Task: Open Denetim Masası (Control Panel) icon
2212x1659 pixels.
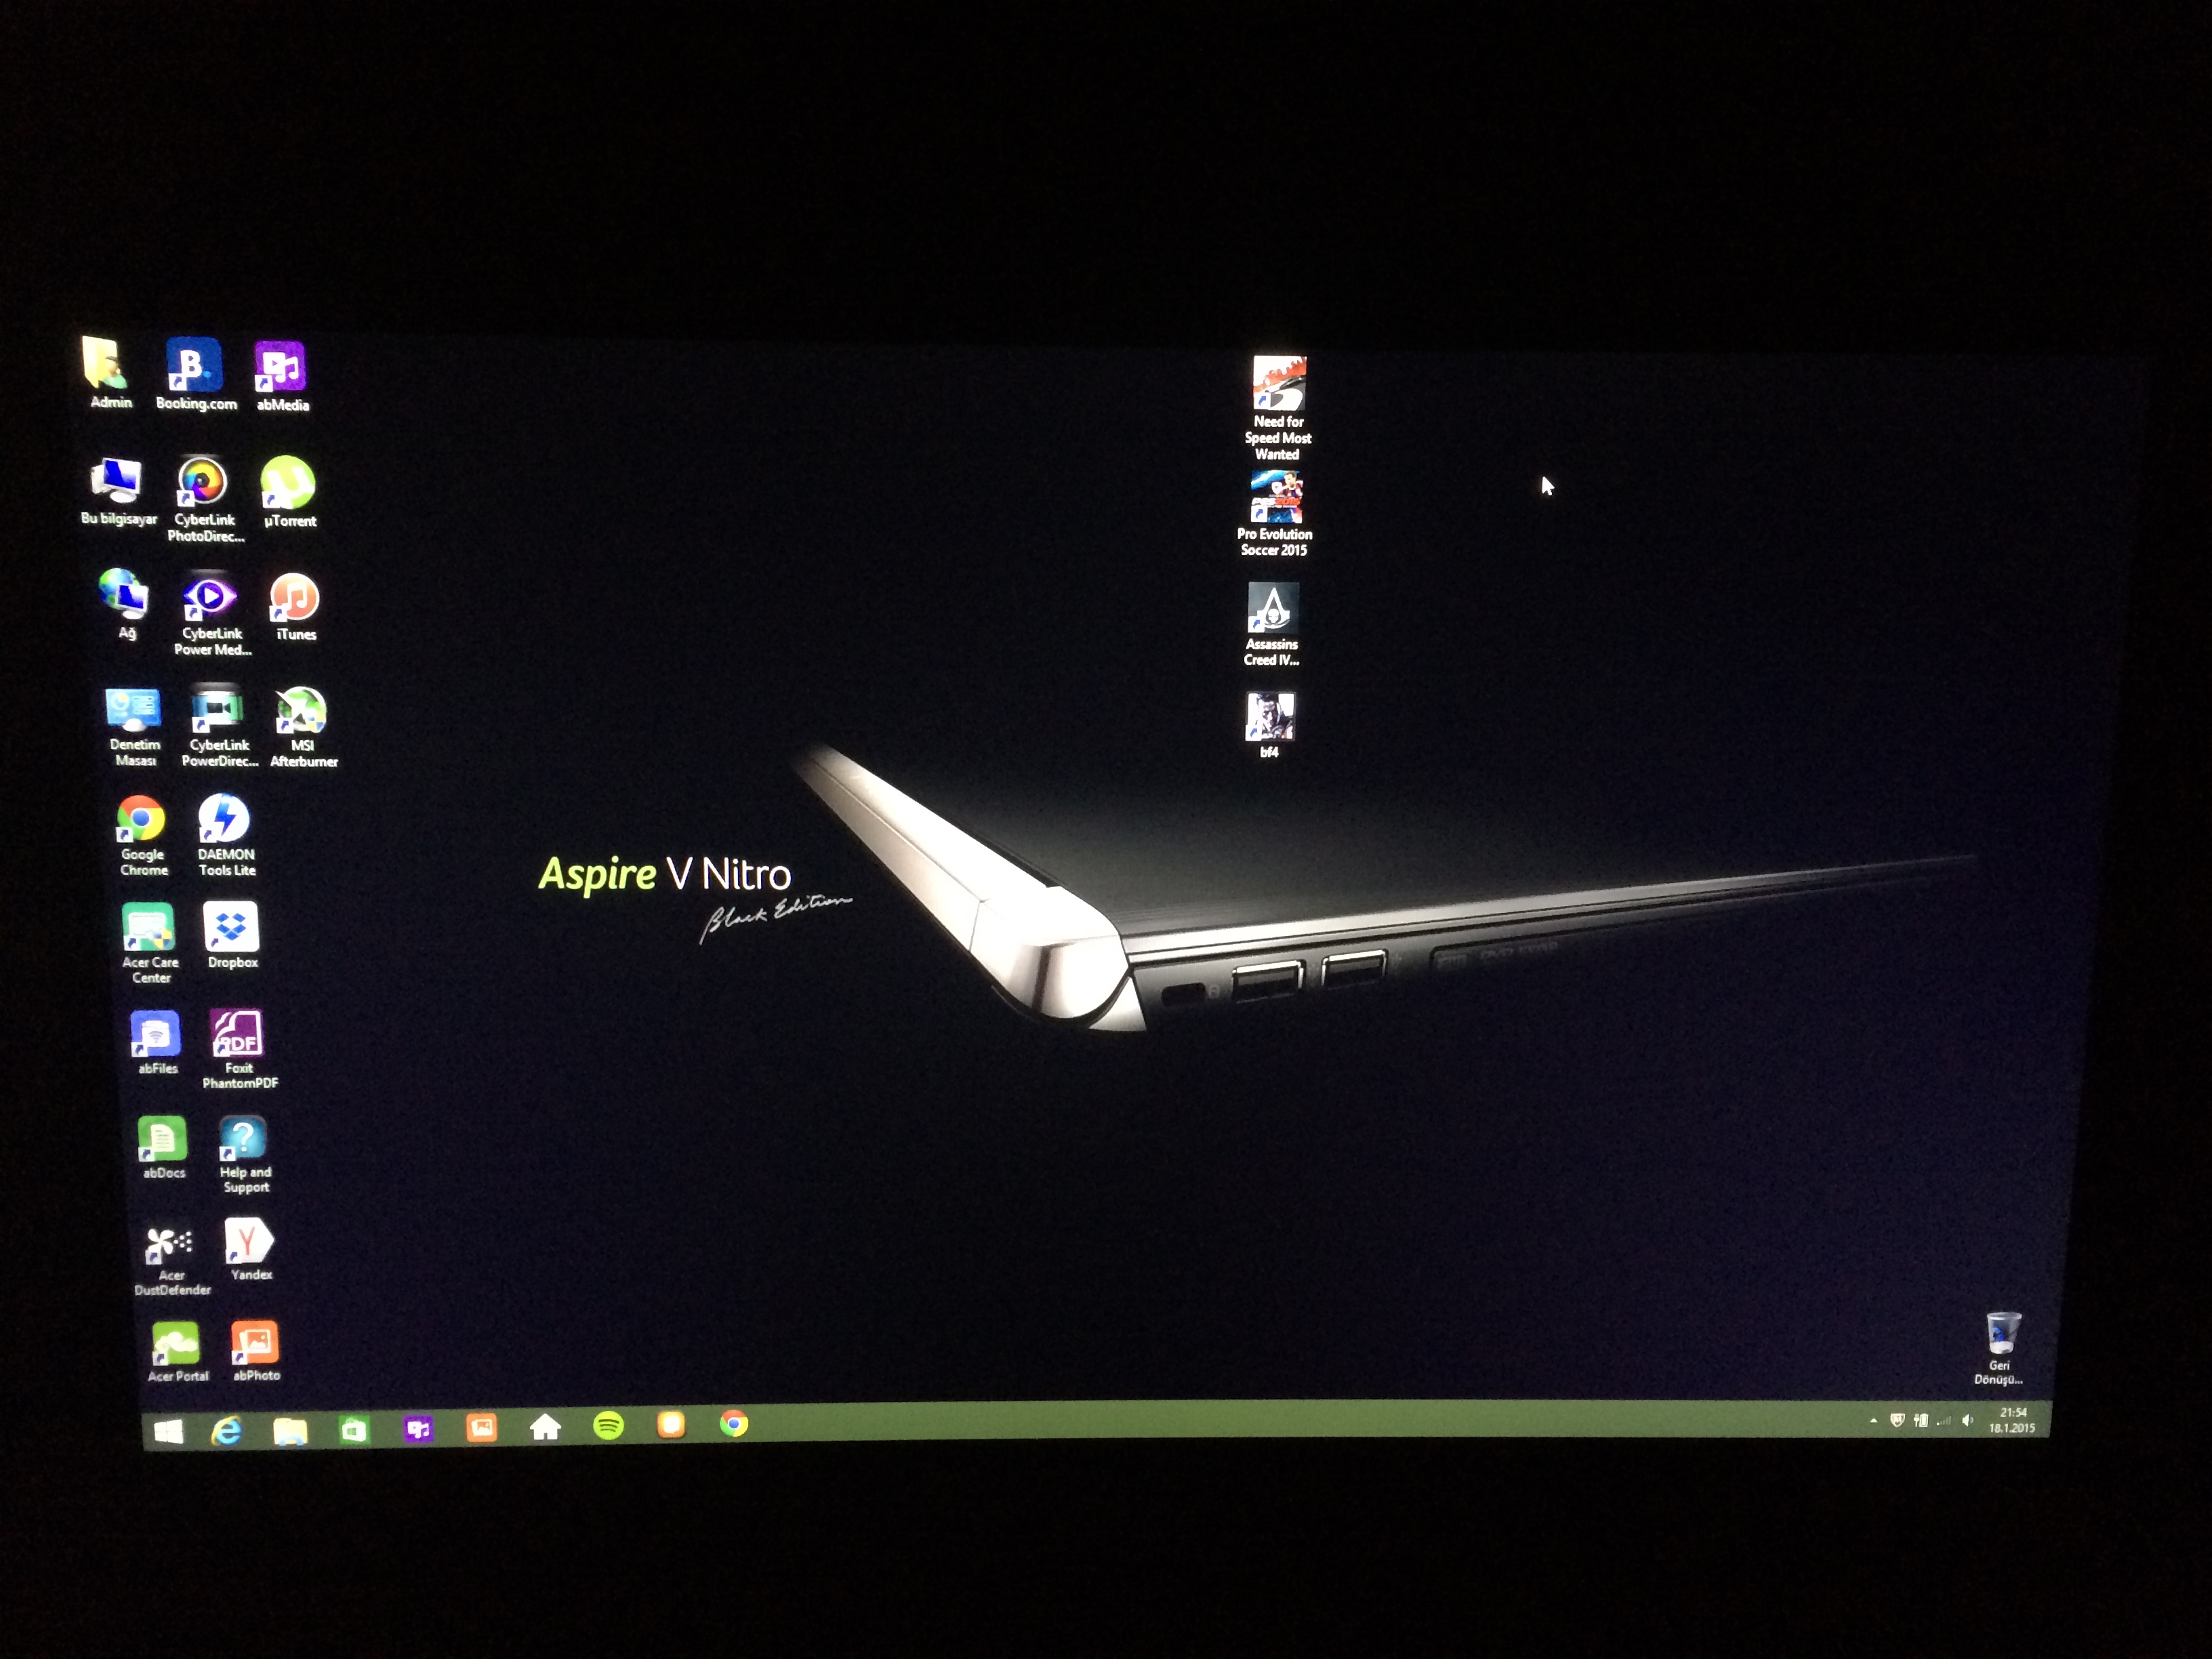Action: (x=133, y=727)
